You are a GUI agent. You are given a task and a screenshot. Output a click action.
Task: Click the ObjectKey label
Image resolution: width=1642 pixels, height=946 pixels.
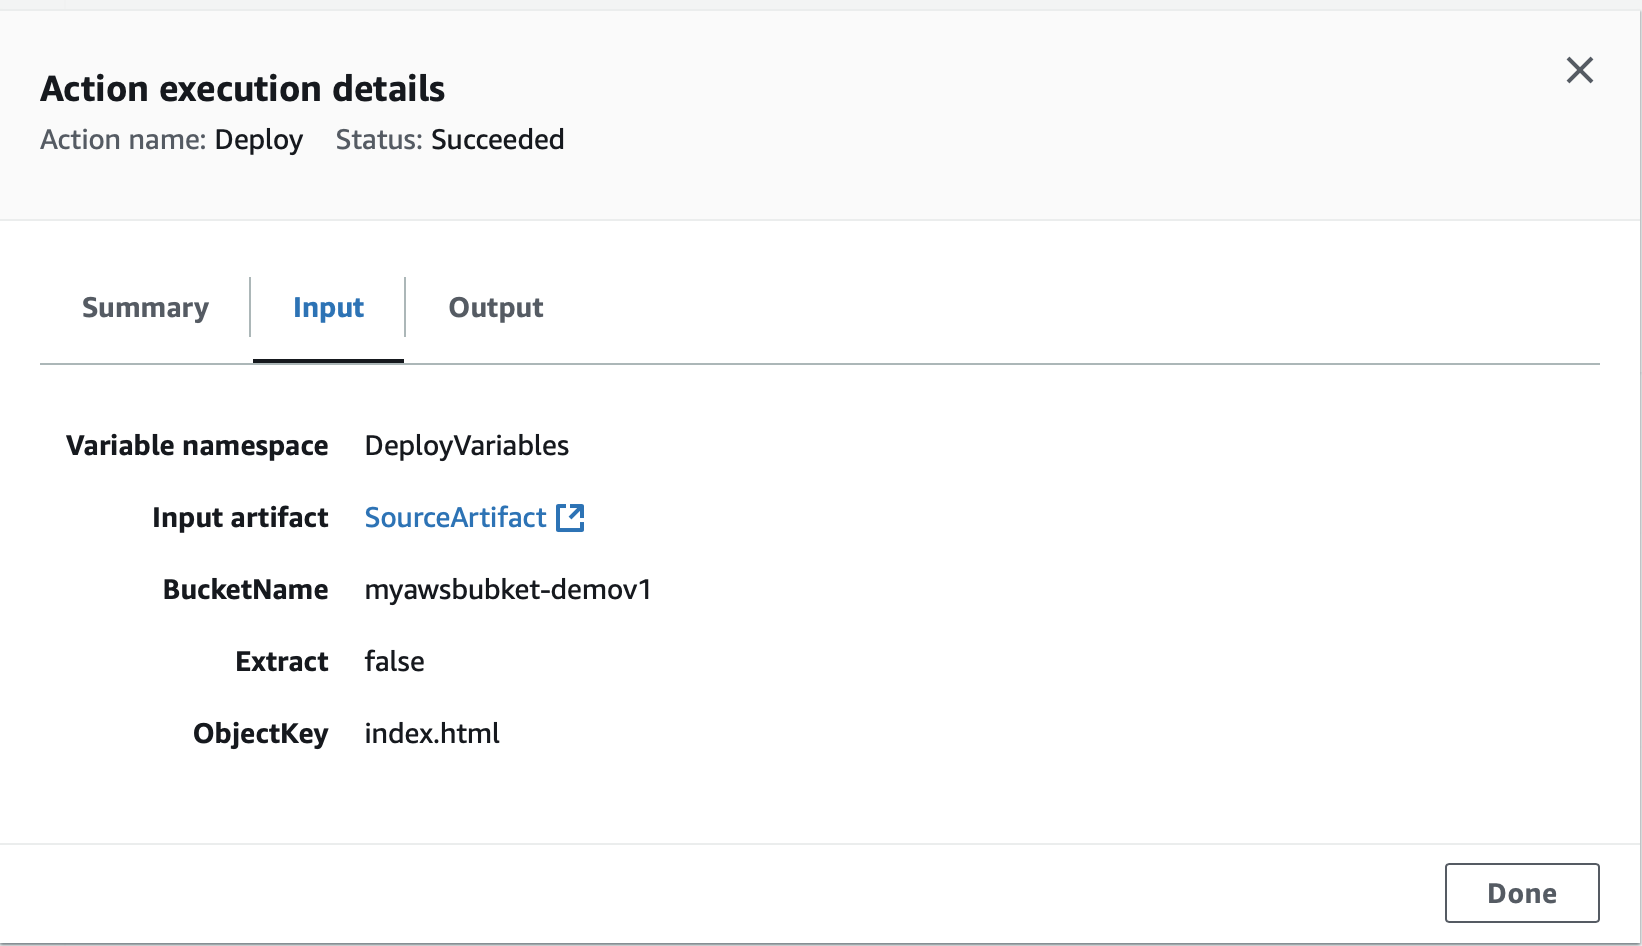[261, 734]
